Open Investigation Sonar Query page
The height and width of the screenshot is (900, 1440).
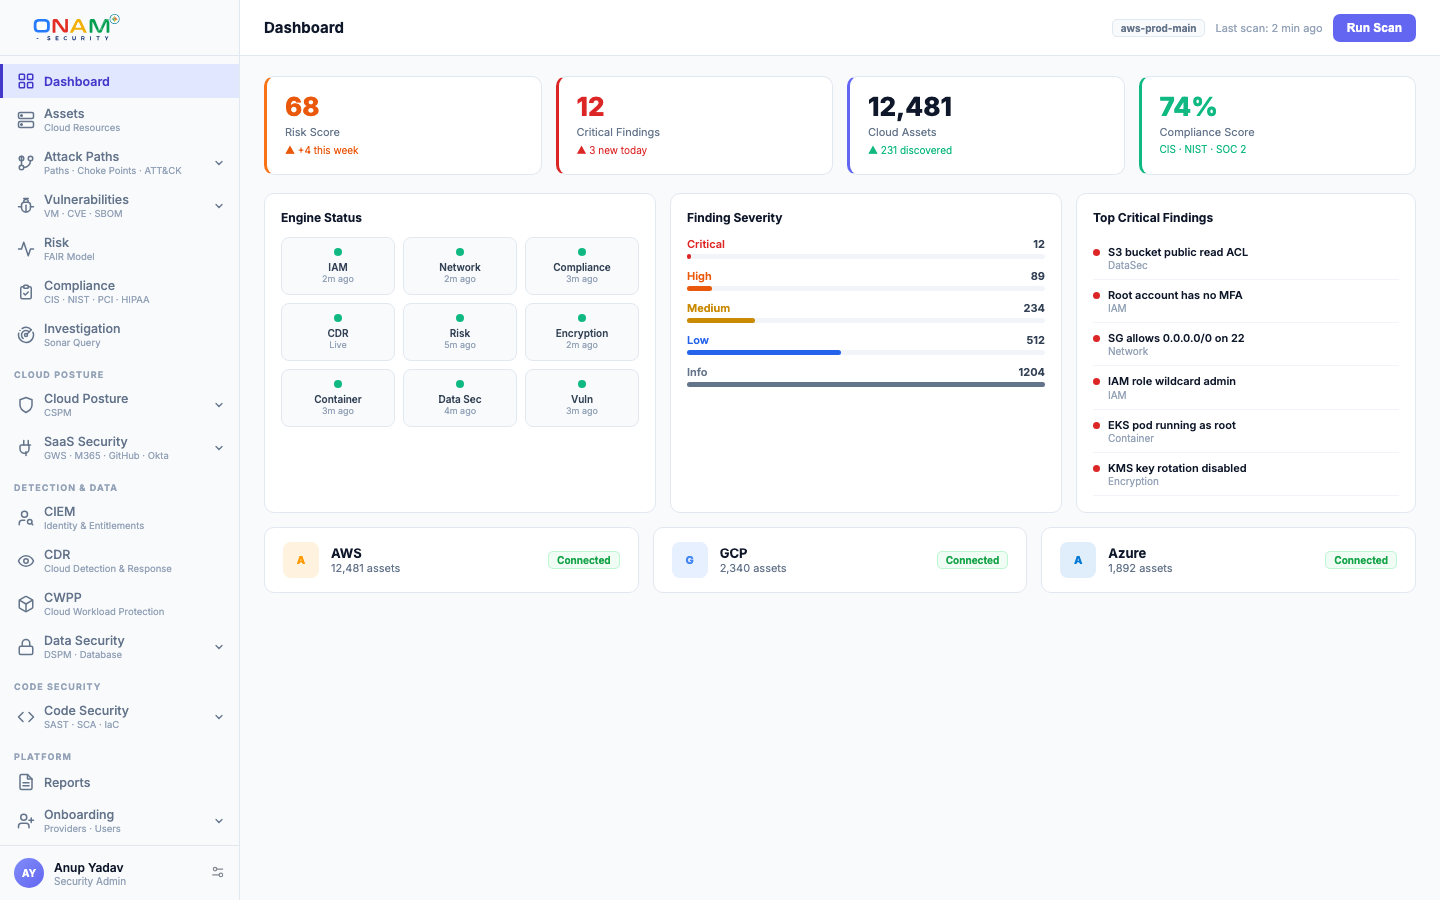(x=120, y=335)
